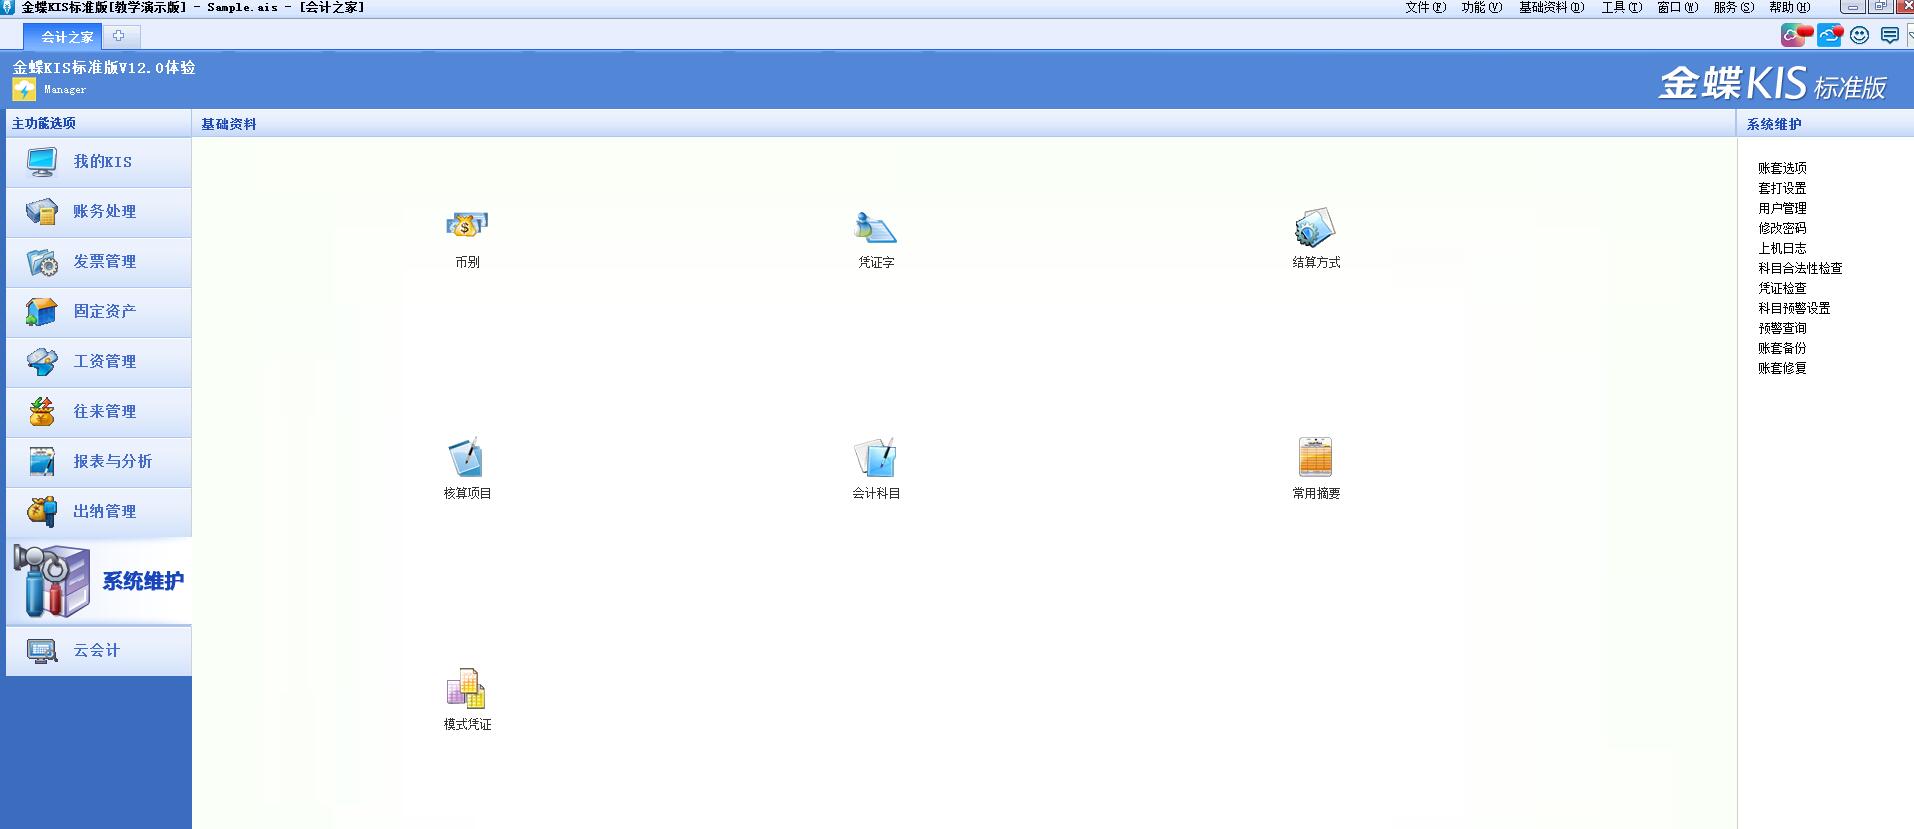Open the 模式凭证 template voucher icon
The width and height of the screenshot is (1914, 829).
point(467,689)
